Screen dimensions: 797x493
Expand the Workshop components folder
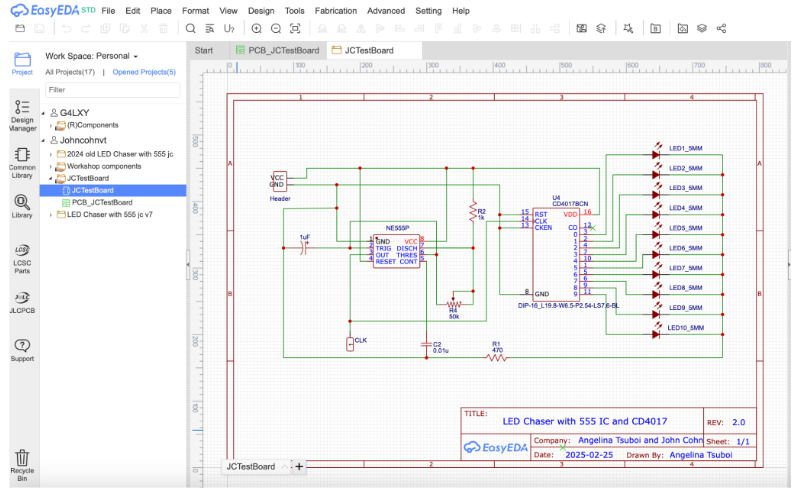tap(50, 166)
